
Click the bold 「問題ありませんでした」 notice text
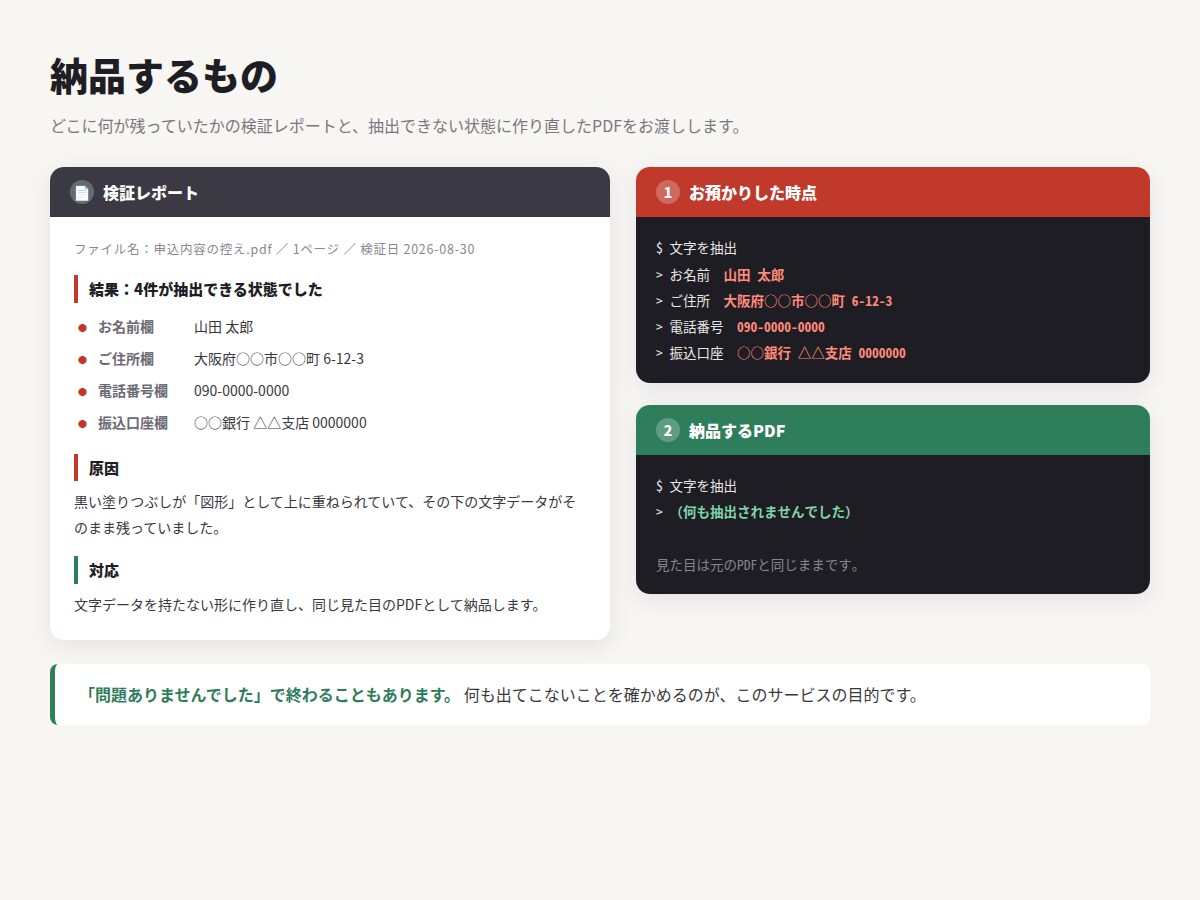(270, 695)
